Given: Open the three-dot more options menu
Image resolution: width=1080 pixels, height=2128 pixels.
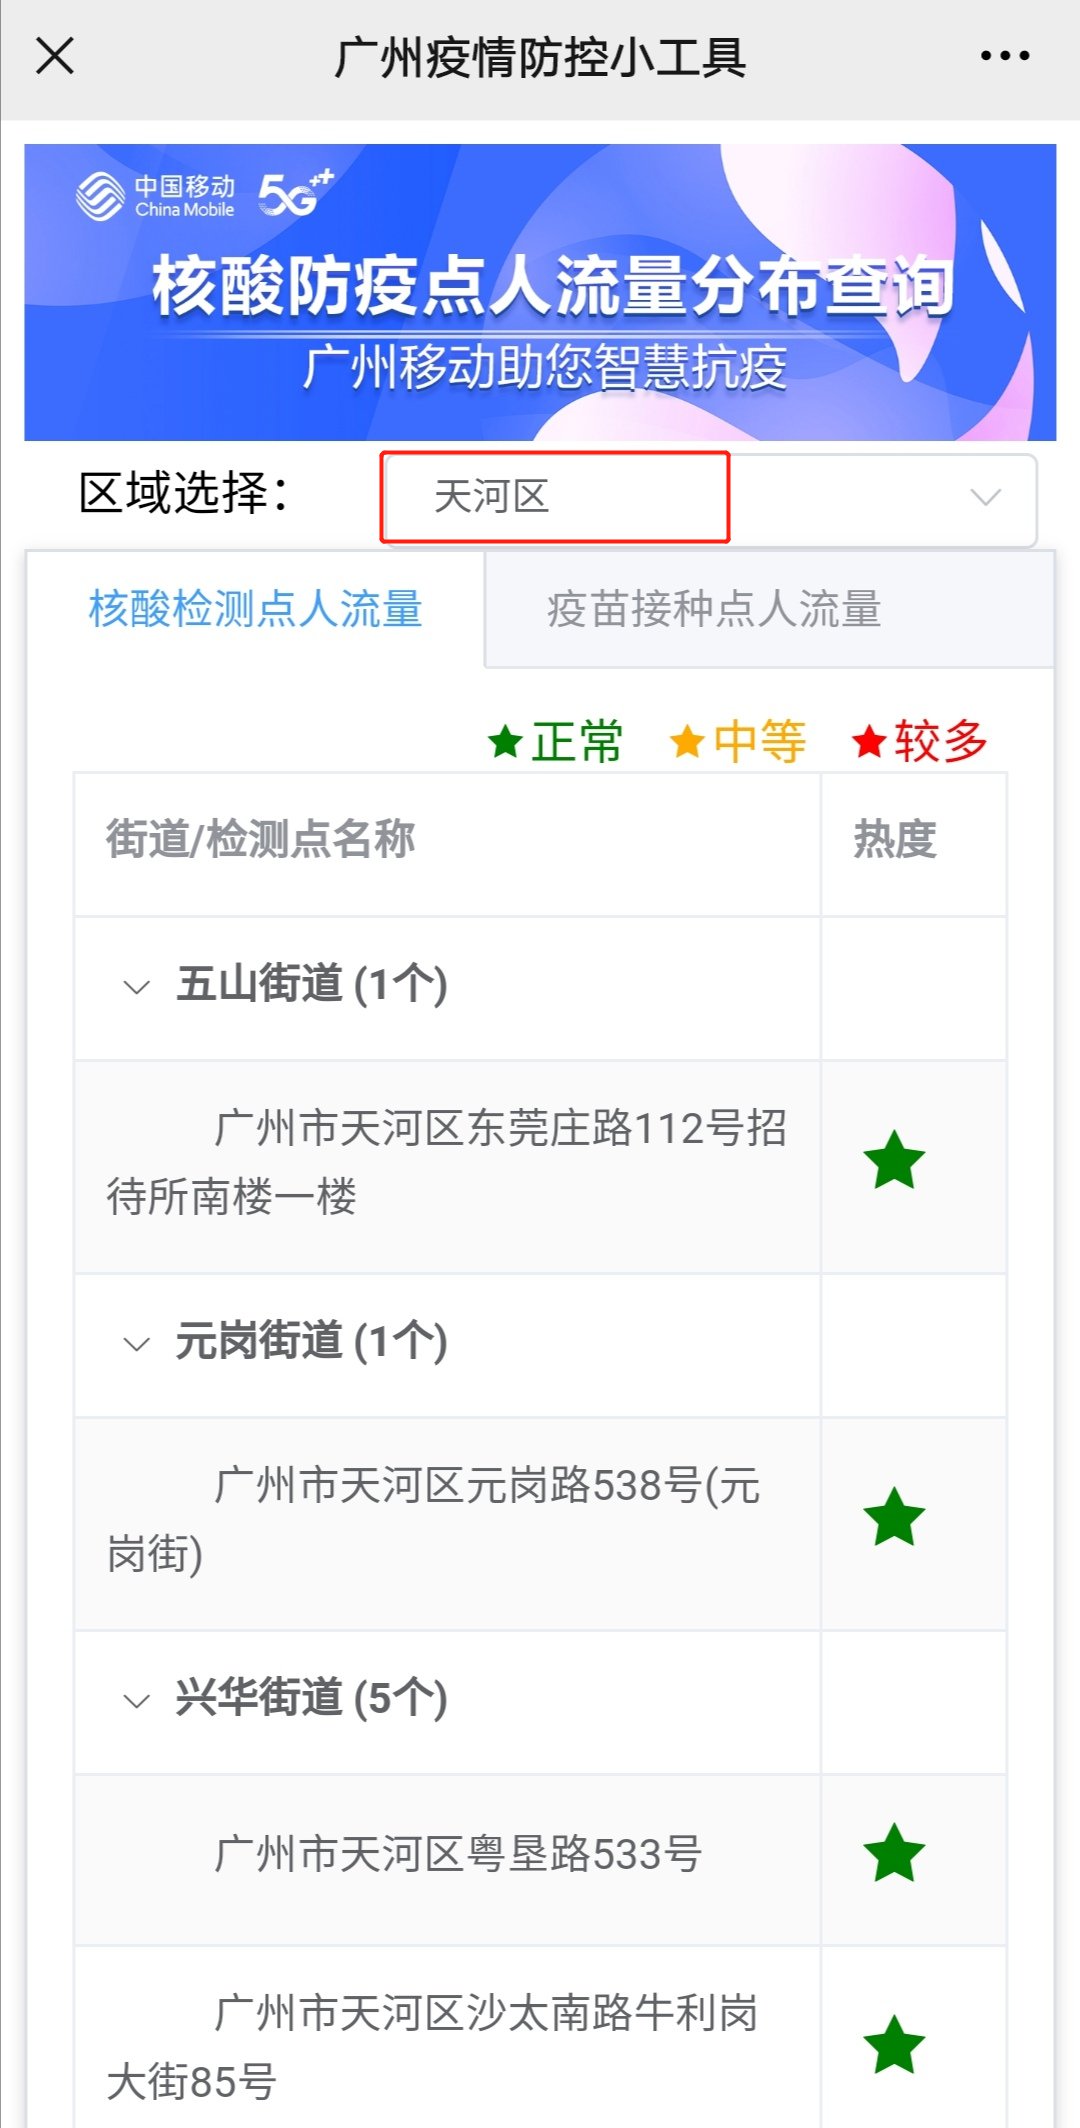Looking at the screenshot, I should 1004,56.
